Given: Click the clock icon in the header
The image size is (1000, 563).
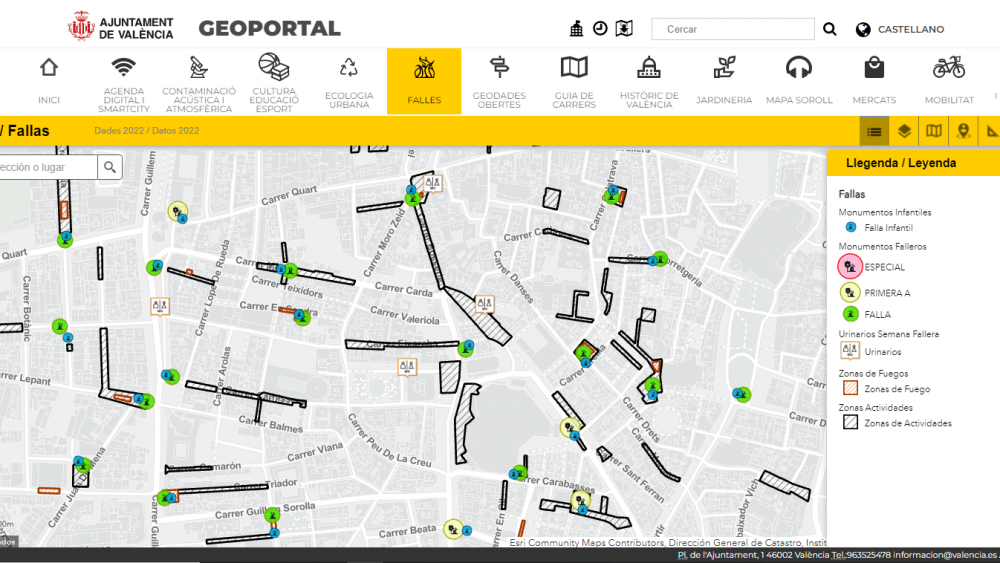Looking at the screenshot, I should coord(600,29).
